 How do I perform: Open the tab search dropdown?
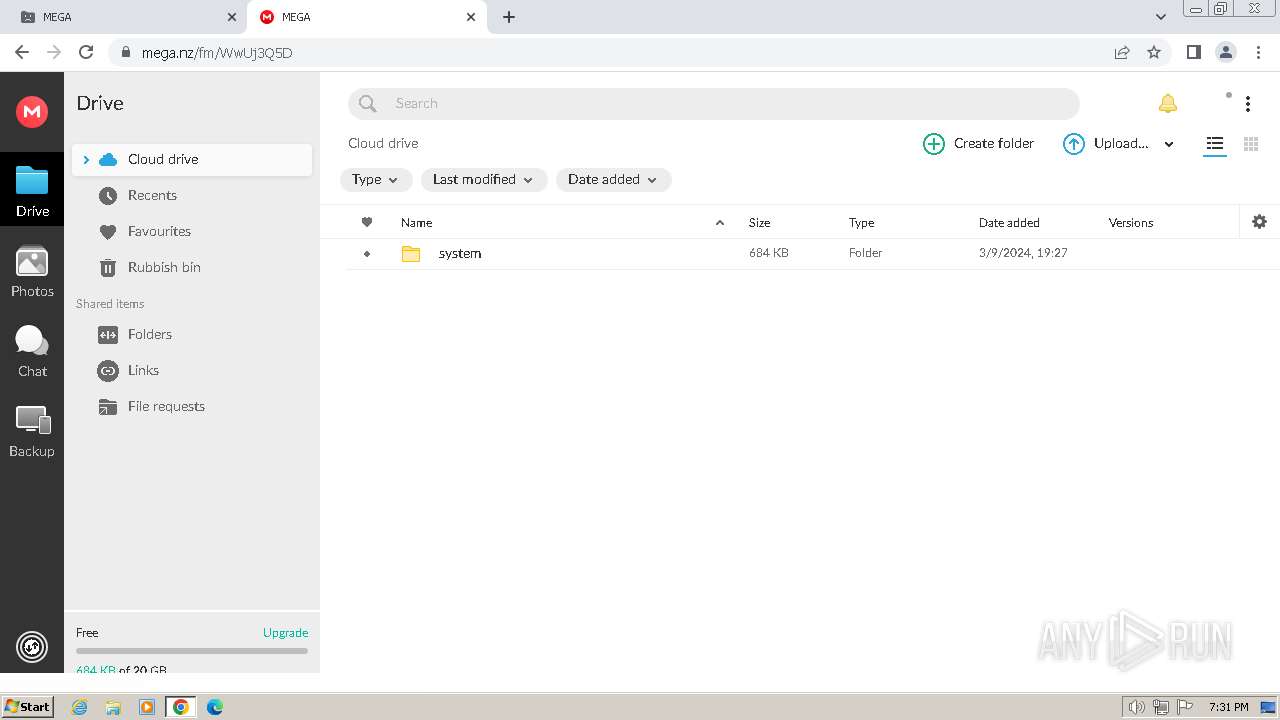1160,17
